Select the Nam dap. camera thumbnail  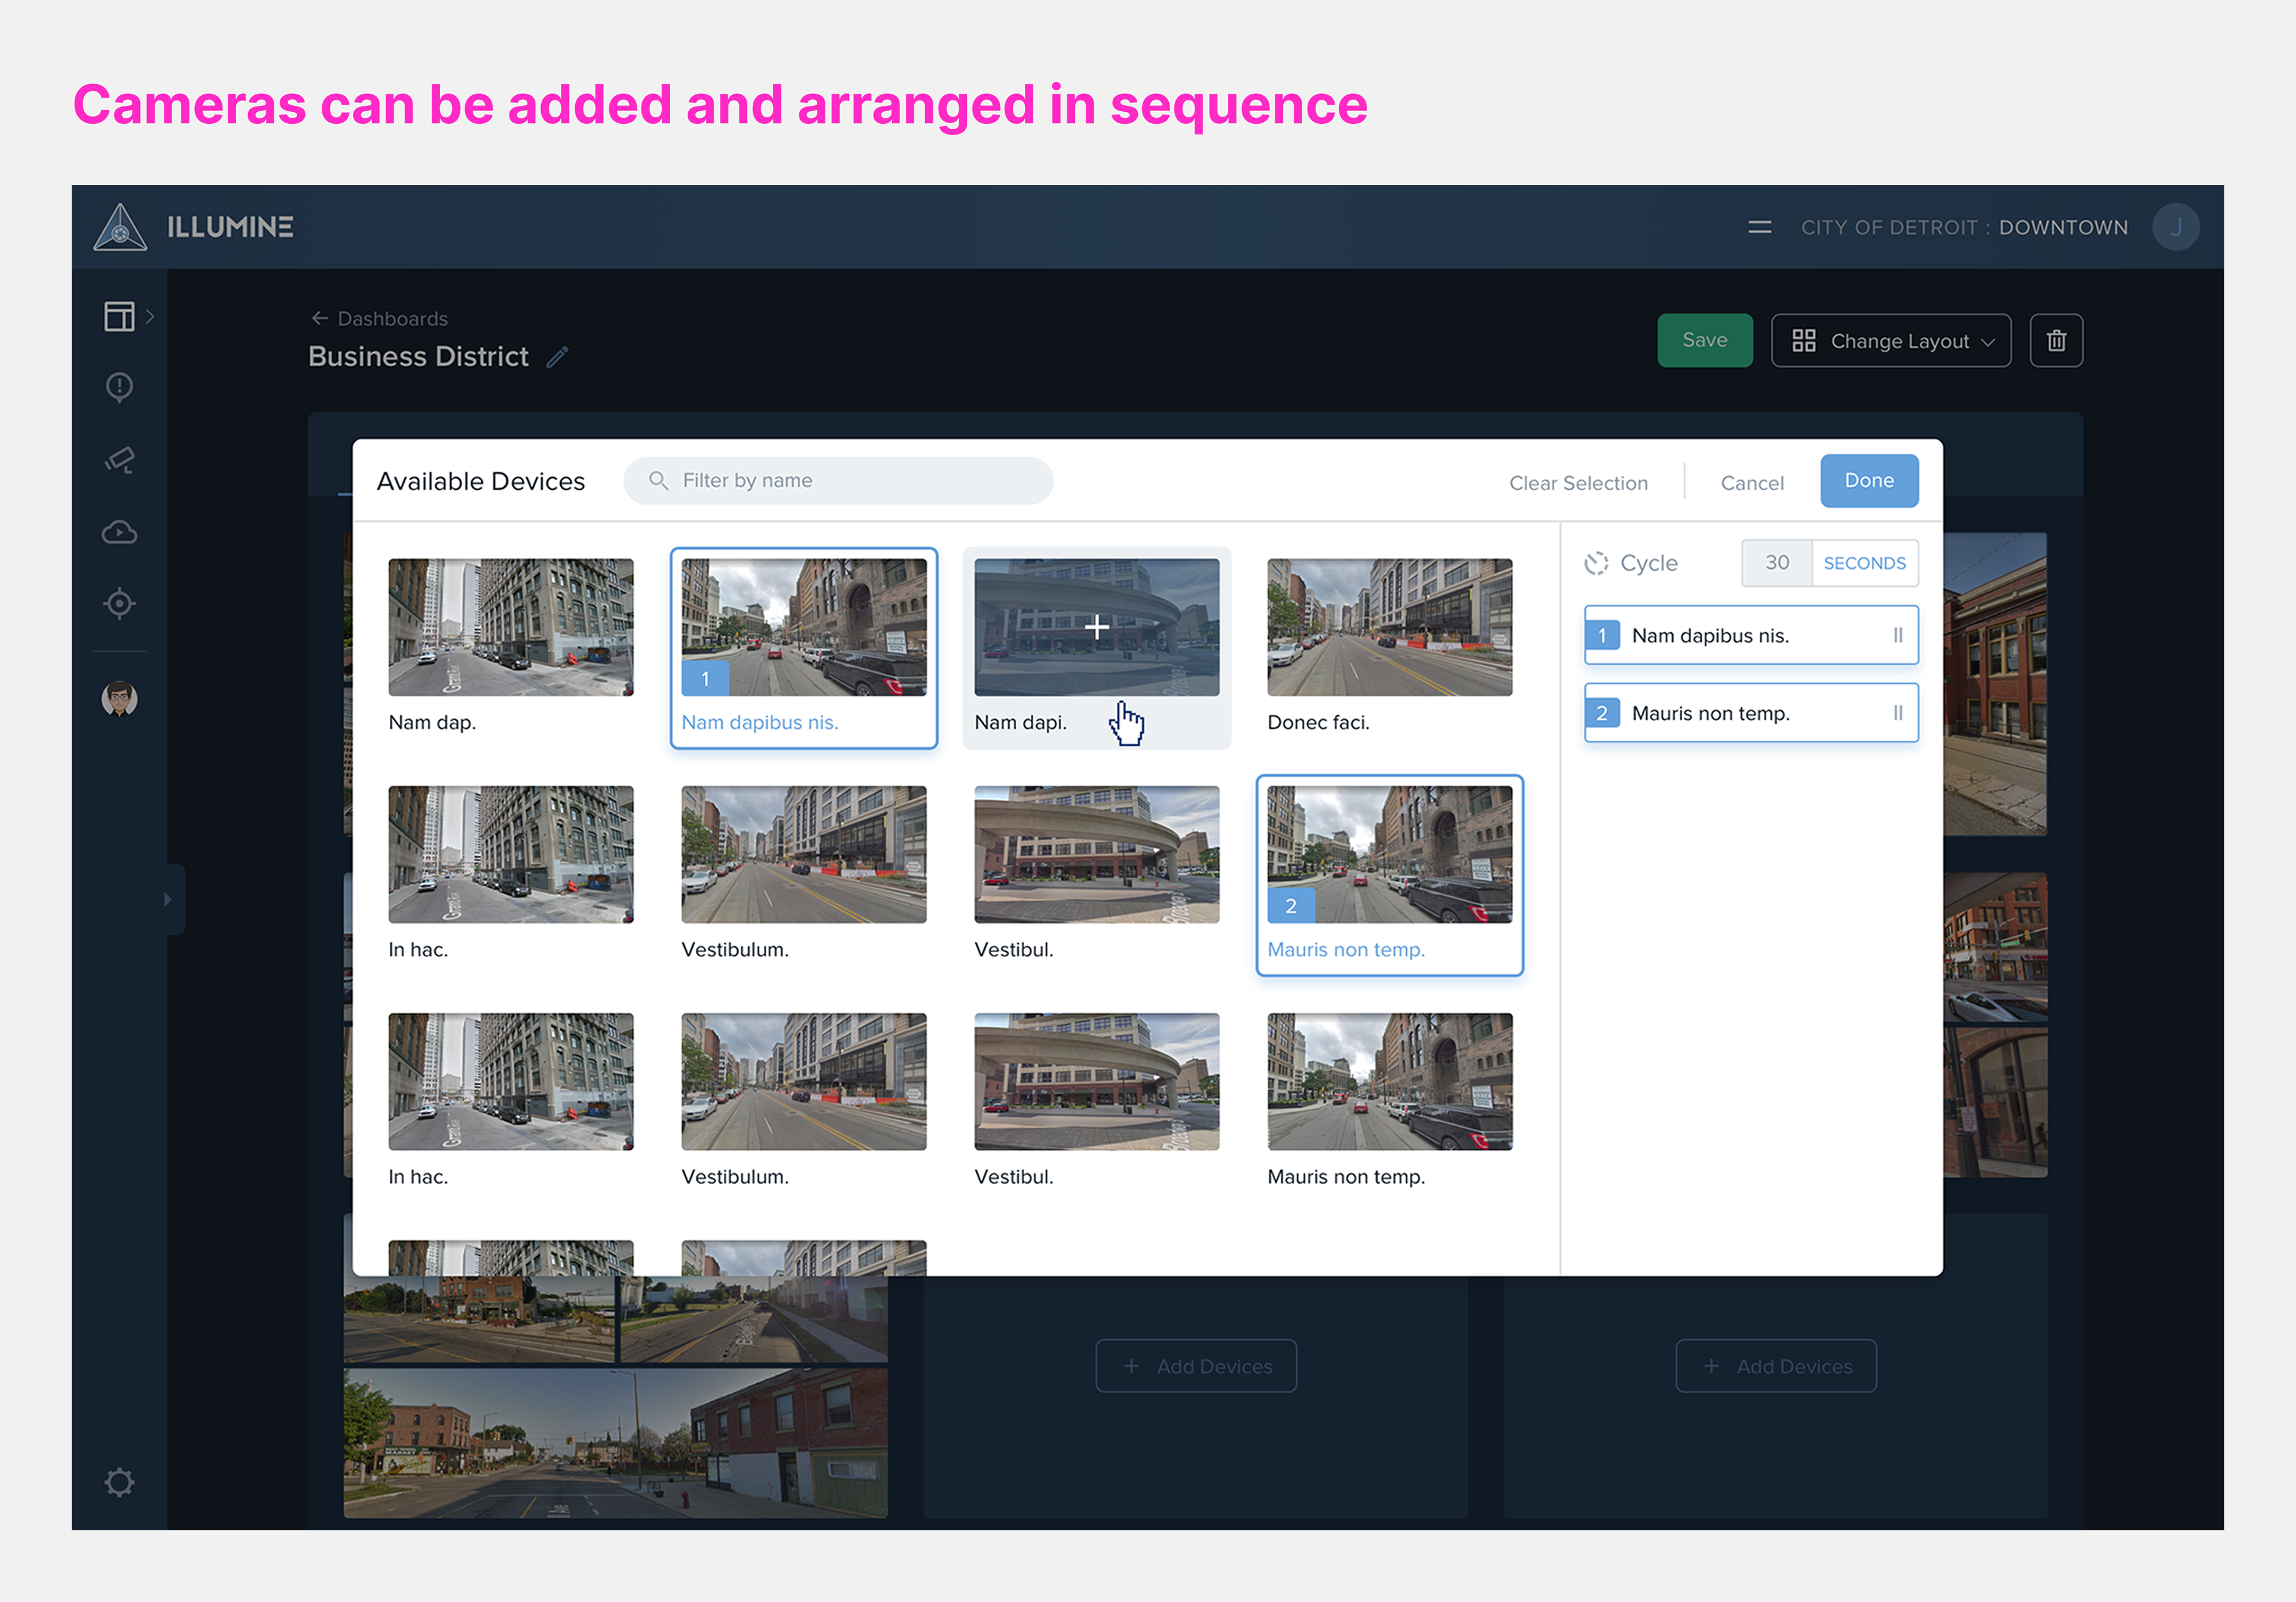510,627
